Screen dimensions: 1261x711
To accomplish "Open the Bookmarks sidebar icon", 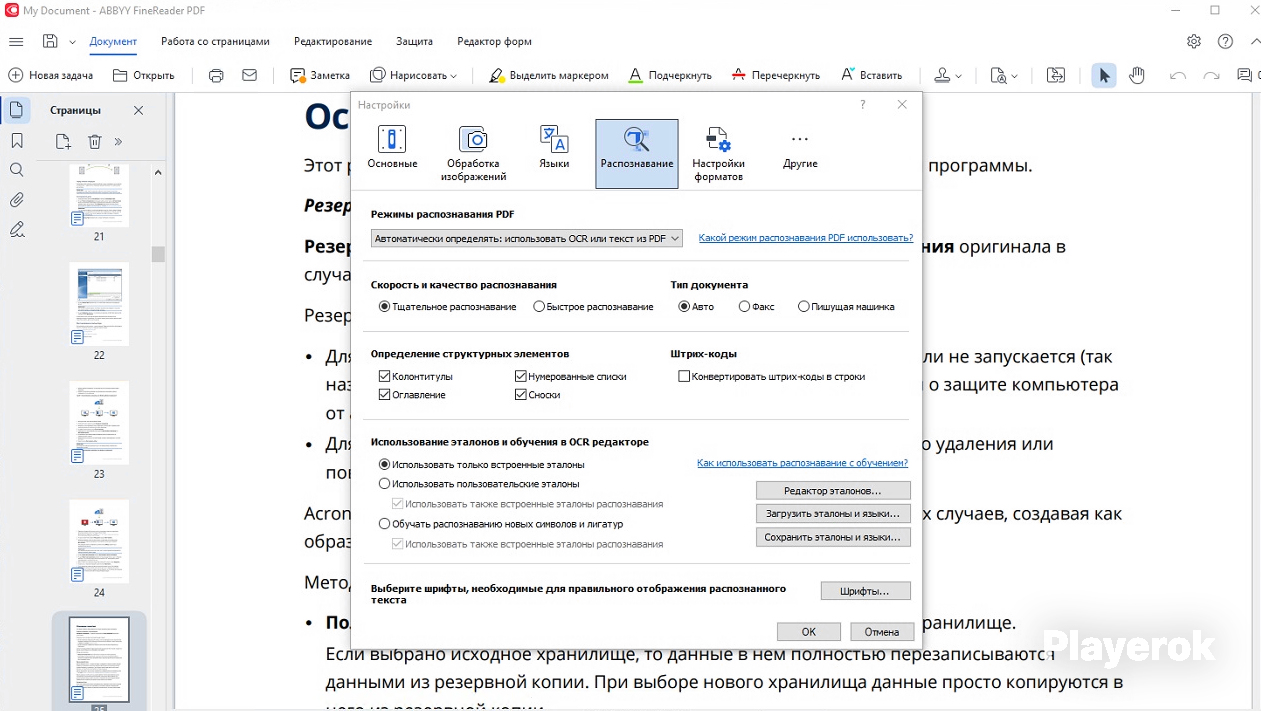I will [x=16, y=141].
